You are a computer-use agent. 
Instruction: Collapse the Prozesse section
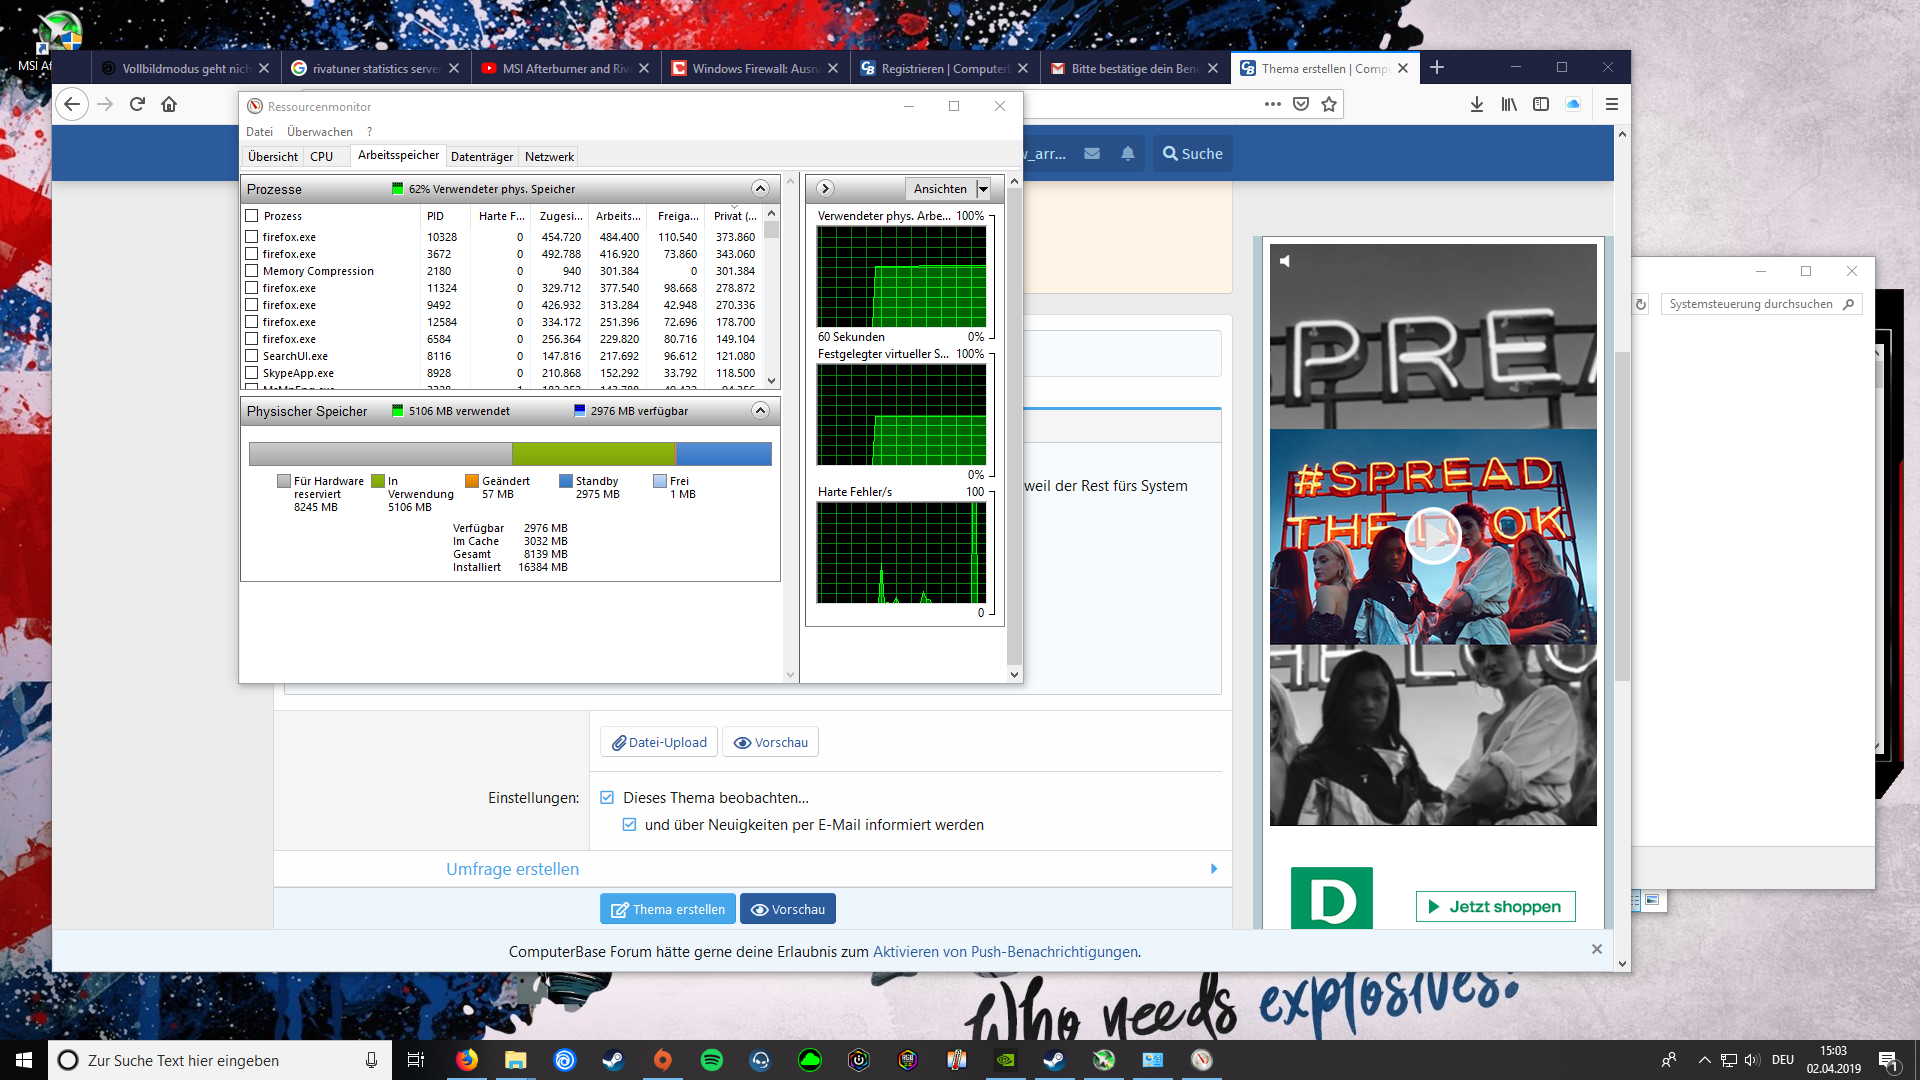pyautogui.click(x=760, y=189)
